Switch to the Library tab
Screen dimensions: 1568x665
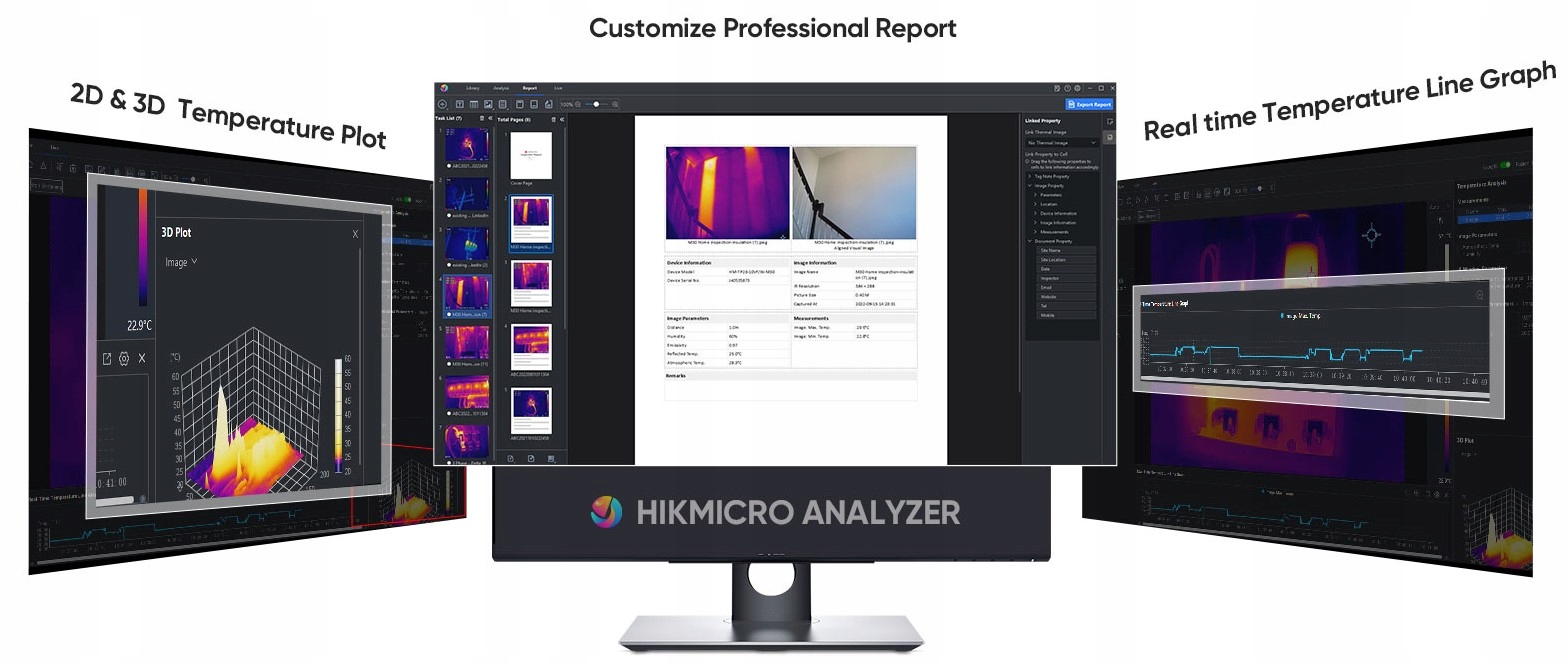coord(473,88)
